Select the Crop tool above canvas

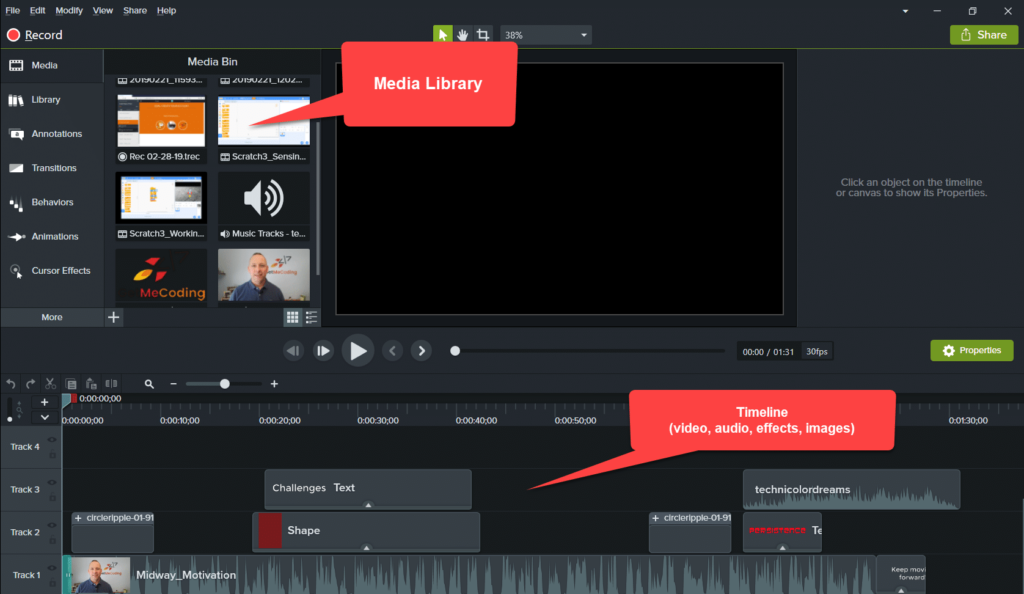483,35
